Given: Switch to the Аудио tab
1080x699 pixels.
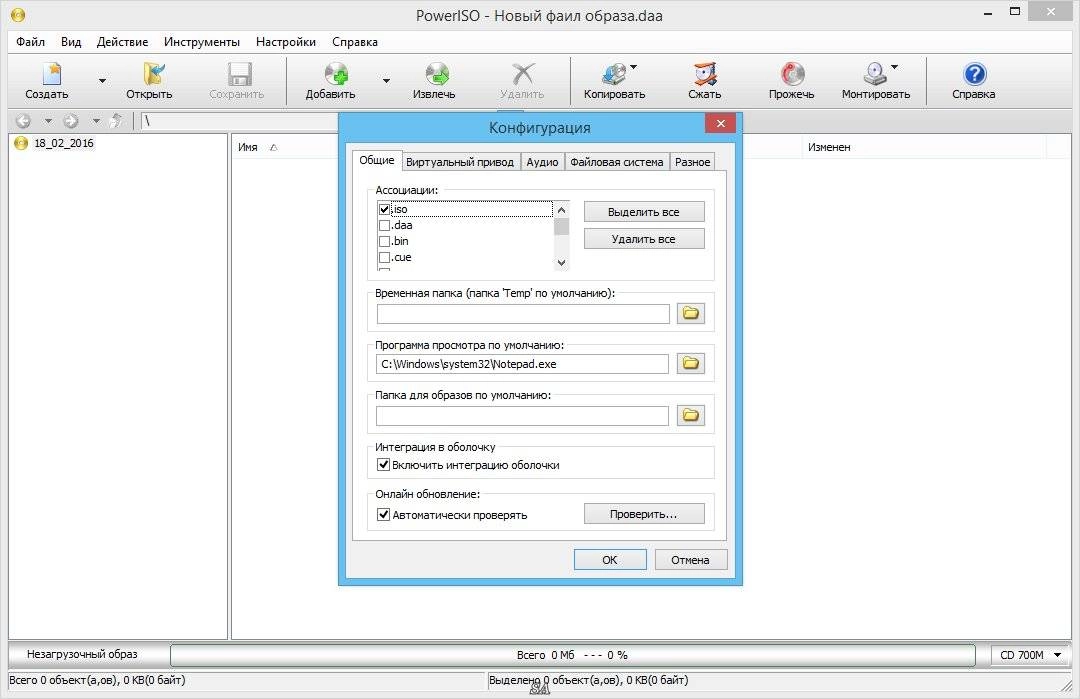Looking at the screenshot, I should pos(542,162).
